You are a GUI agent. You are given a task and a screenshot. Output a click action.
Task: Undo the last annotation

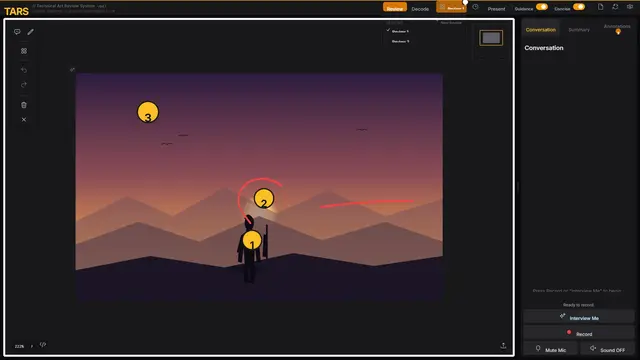[24, 70]
